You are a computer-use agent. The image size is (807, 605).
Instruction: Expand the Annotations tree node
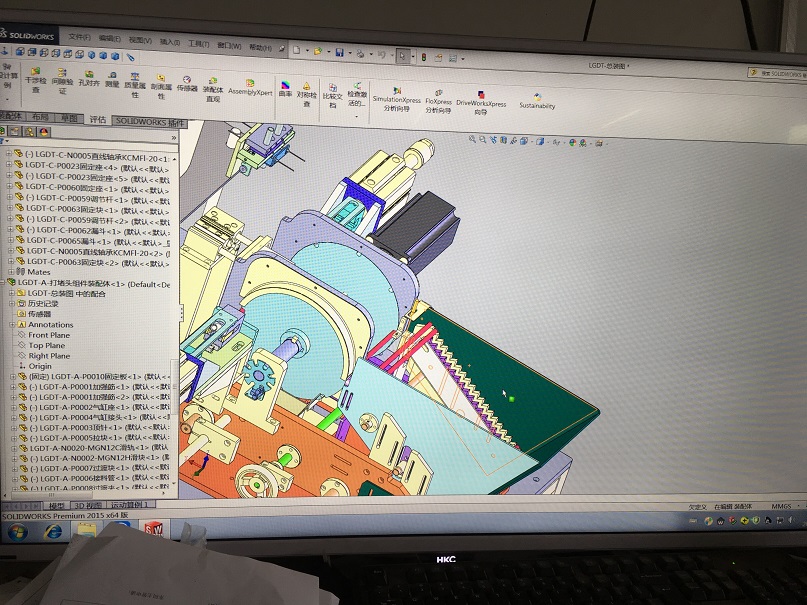pos(14,324)
